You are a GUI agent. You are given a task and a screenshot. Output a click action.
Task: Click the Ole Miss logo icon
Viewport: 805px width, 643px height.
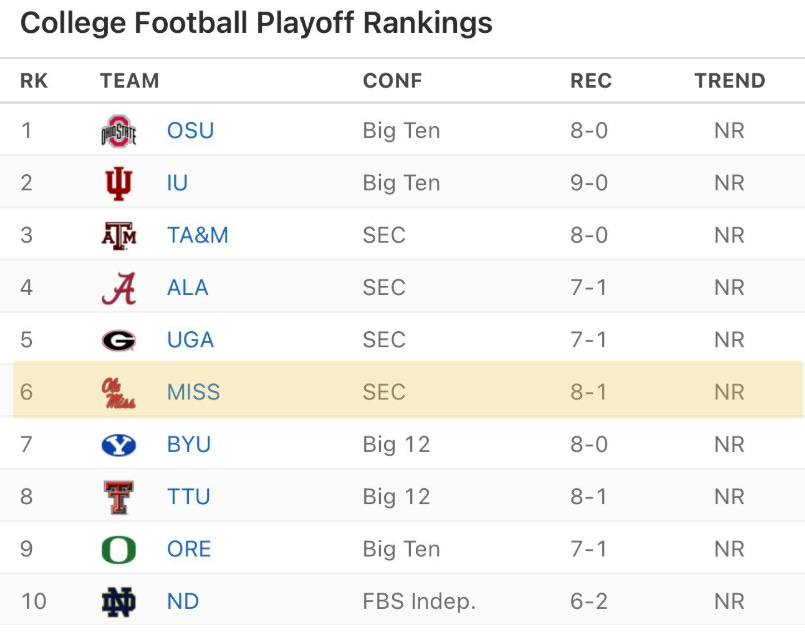pos(119,392)
